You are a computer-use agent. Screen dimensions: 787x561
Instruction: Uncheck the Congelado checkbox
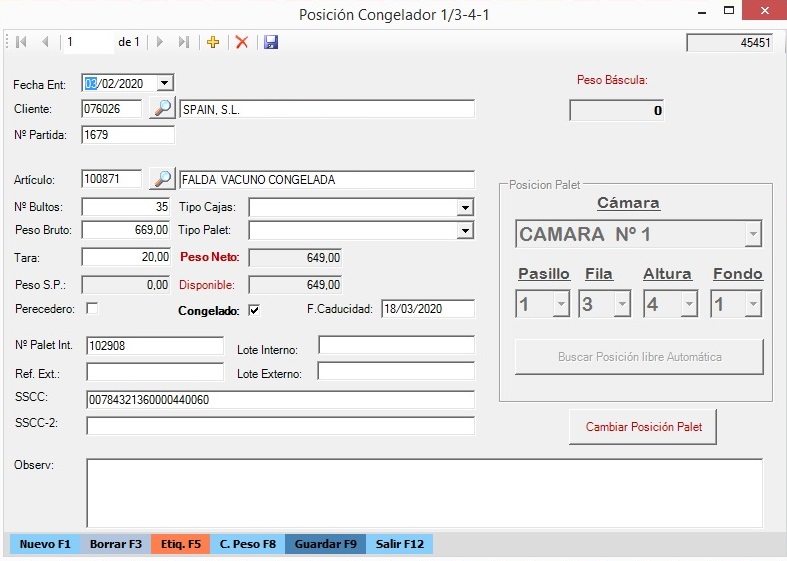click(254, 310)
